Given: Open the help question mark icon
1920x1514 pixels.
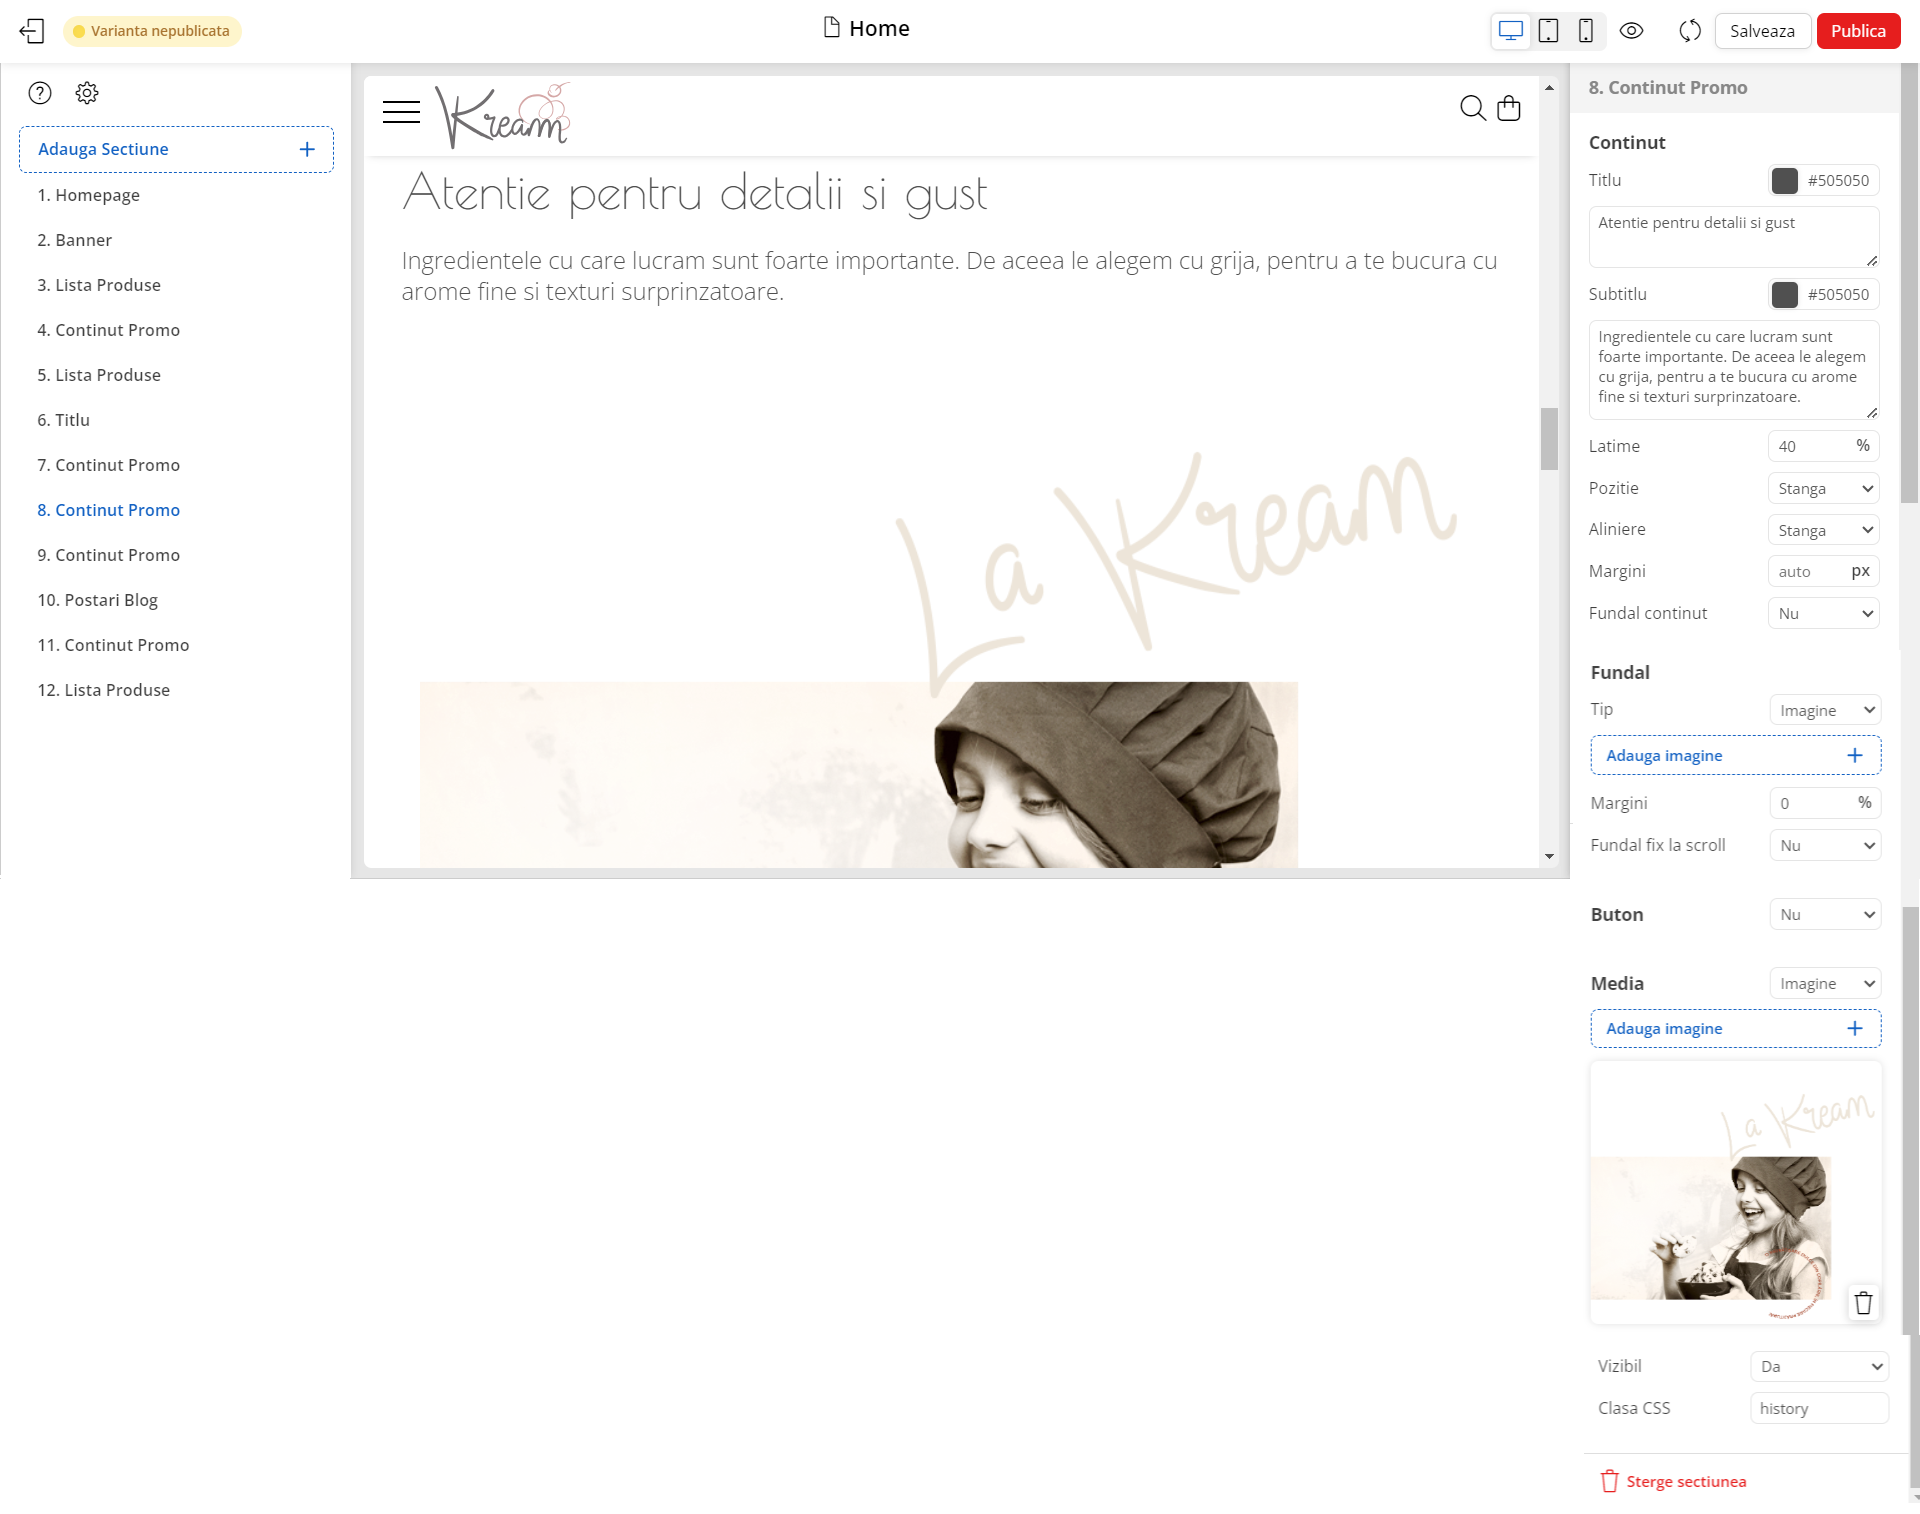Looking at the screenshot, I should click(x=40, y=93).
